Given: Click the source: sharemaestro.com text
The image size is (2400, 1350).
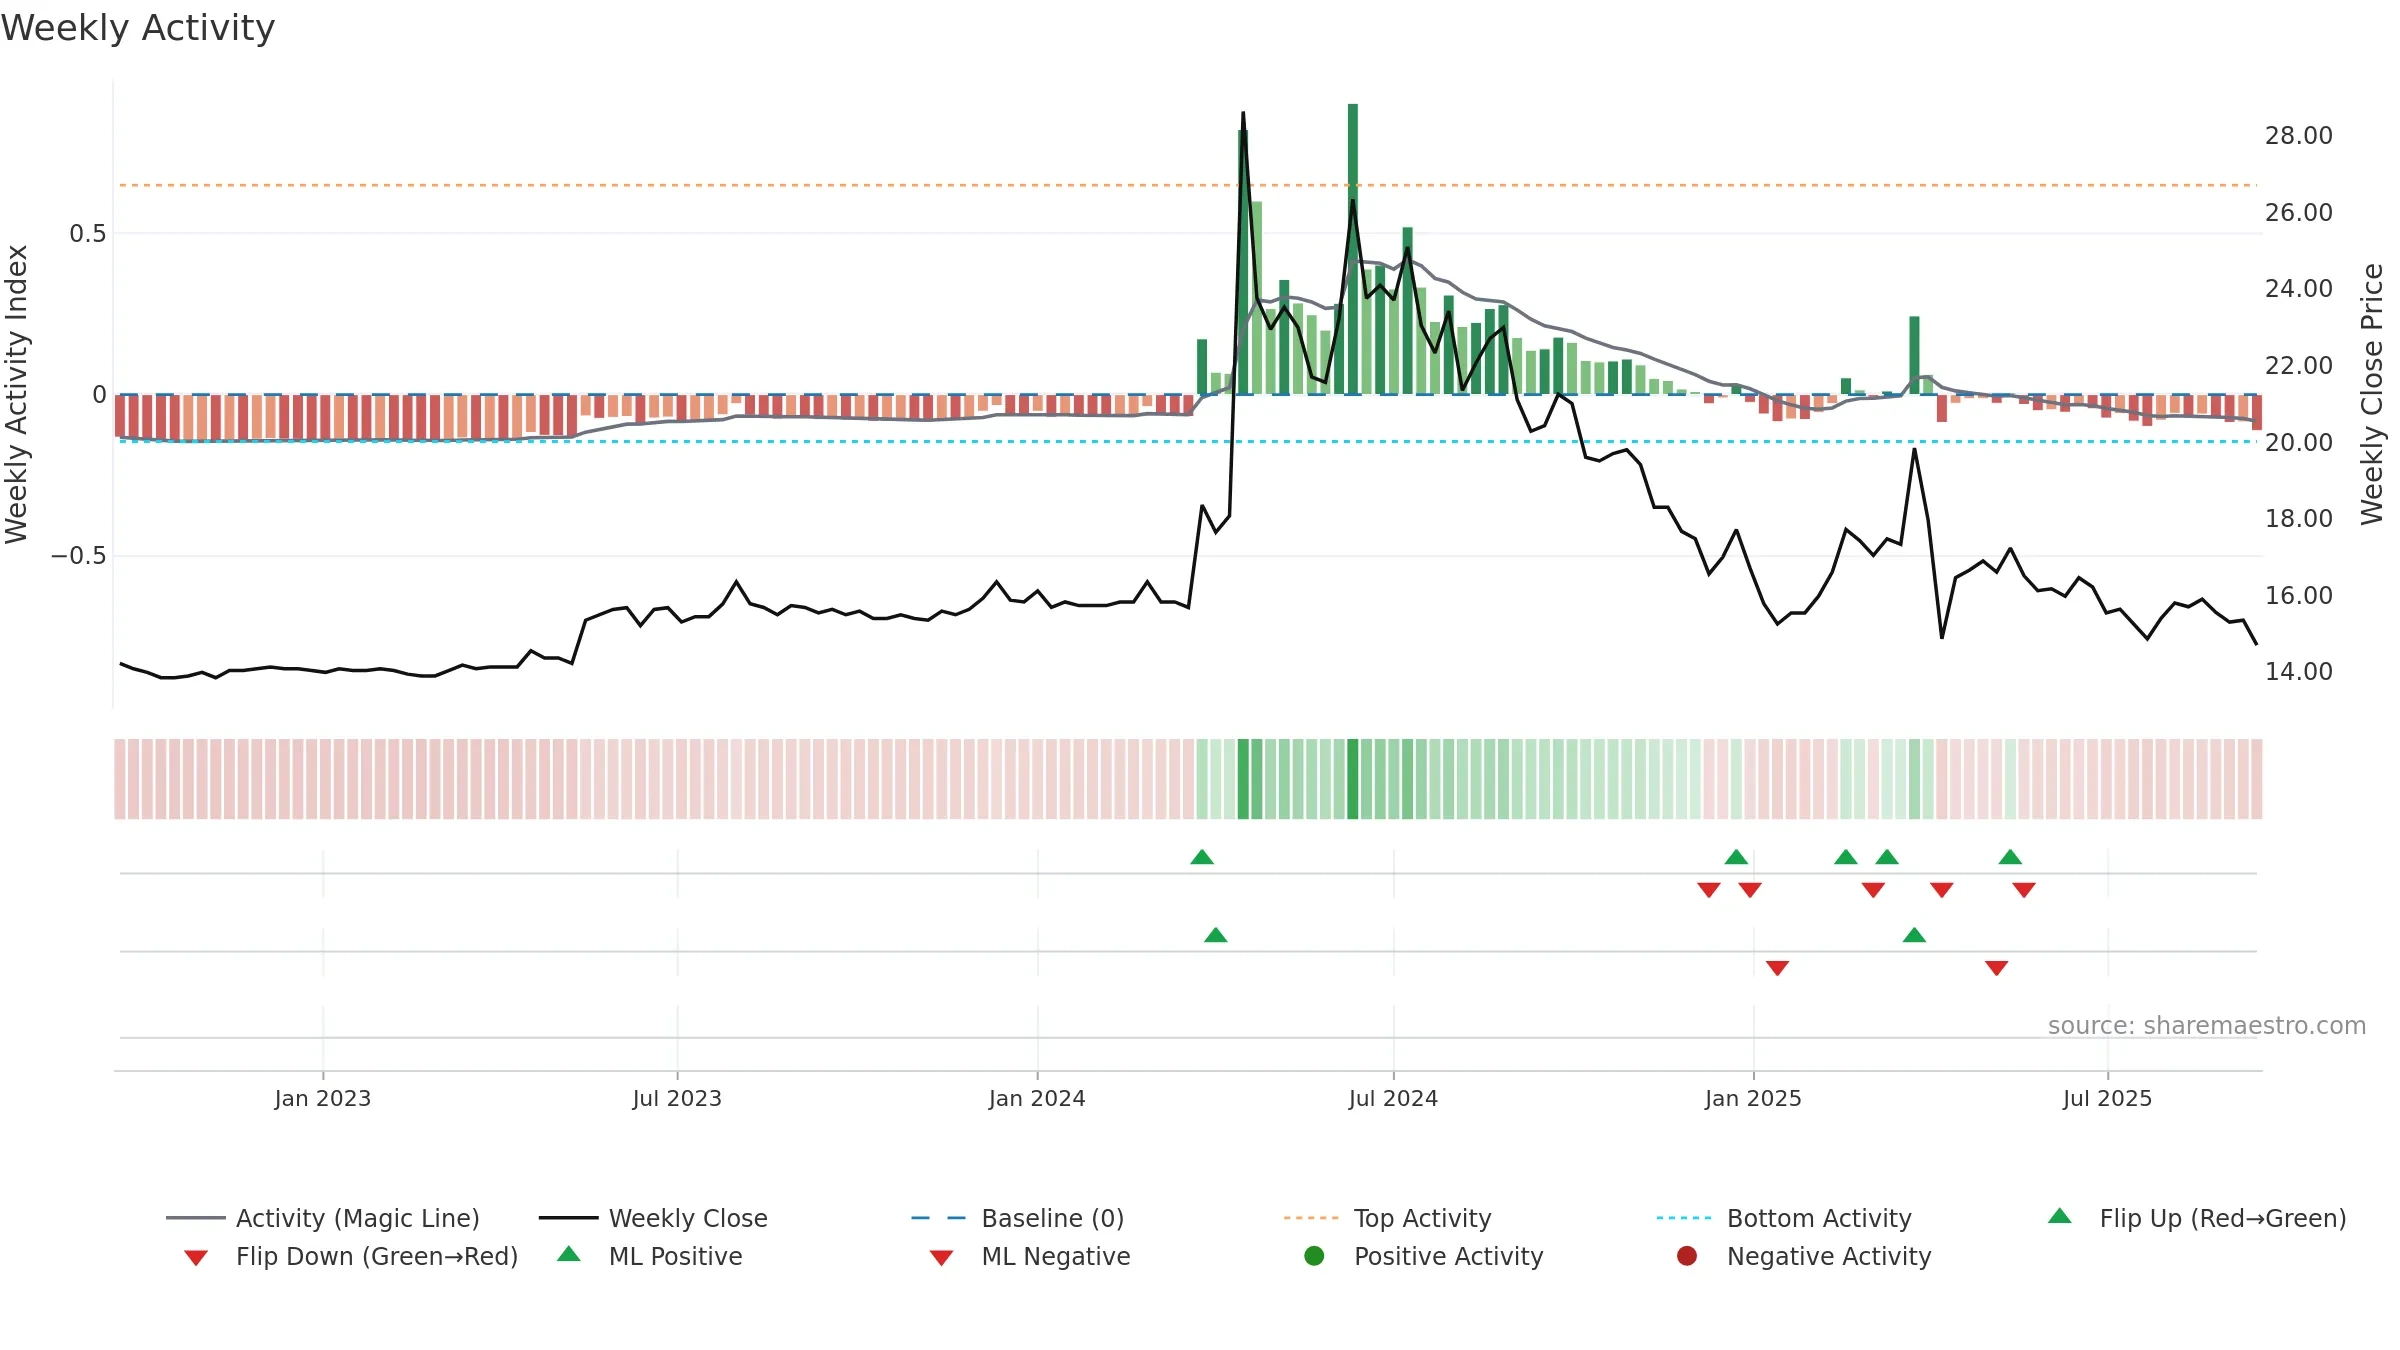Looking at the screenshot, I should (x=2207, y=1025).
